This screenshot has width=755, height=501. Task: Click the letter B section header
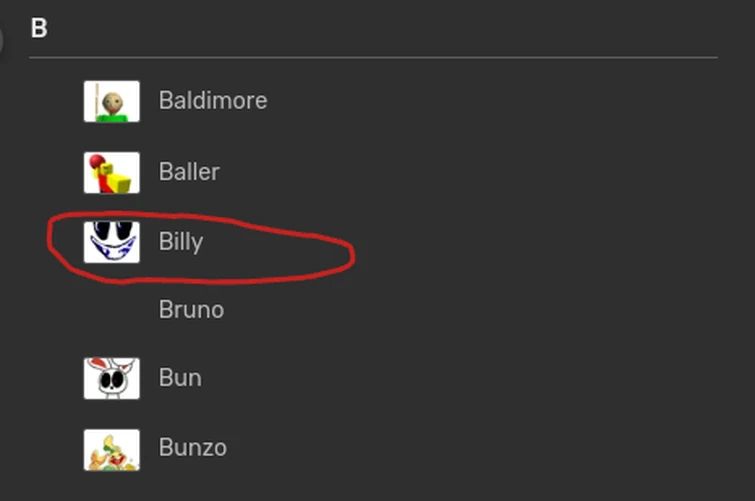pyautogui.click(x=39, y=28)
